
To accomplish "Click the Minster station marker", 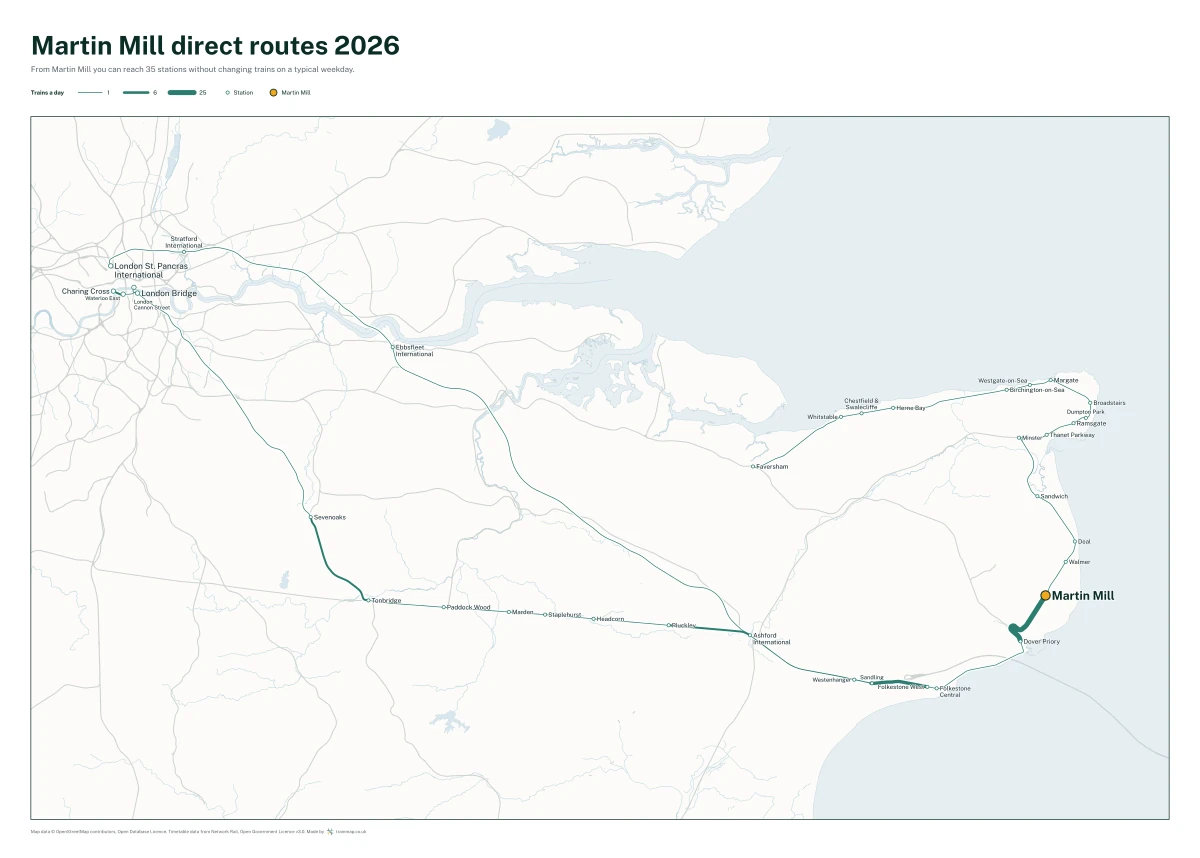I will click(x=1019, y=438).
